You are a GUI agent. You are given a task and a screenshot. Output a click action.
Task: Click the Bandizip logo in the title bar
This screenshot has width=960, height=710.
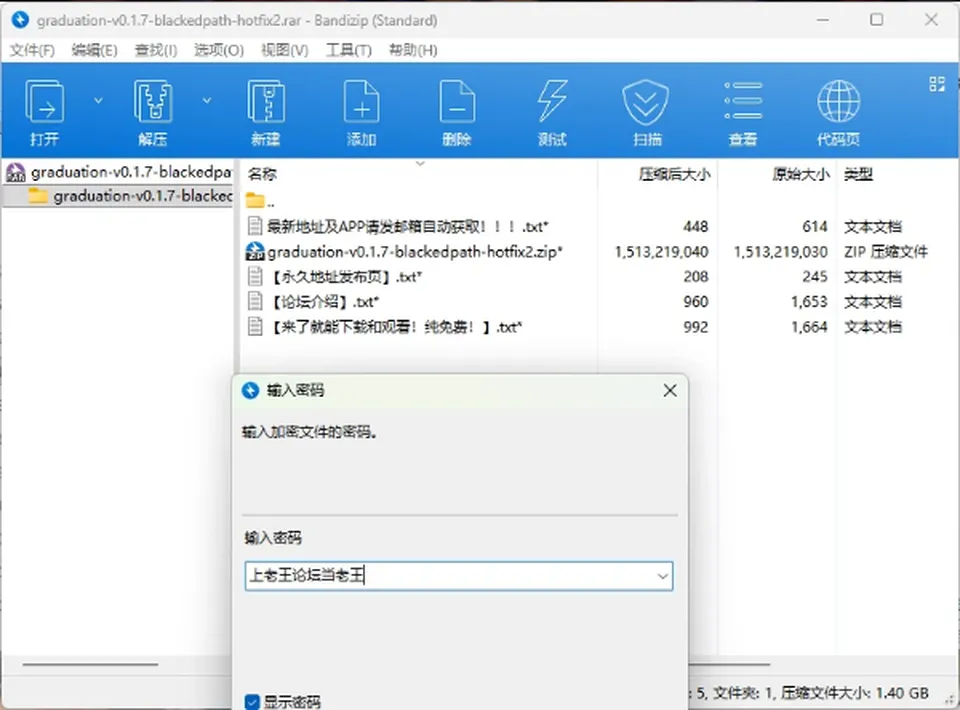(x=20, y=20)
